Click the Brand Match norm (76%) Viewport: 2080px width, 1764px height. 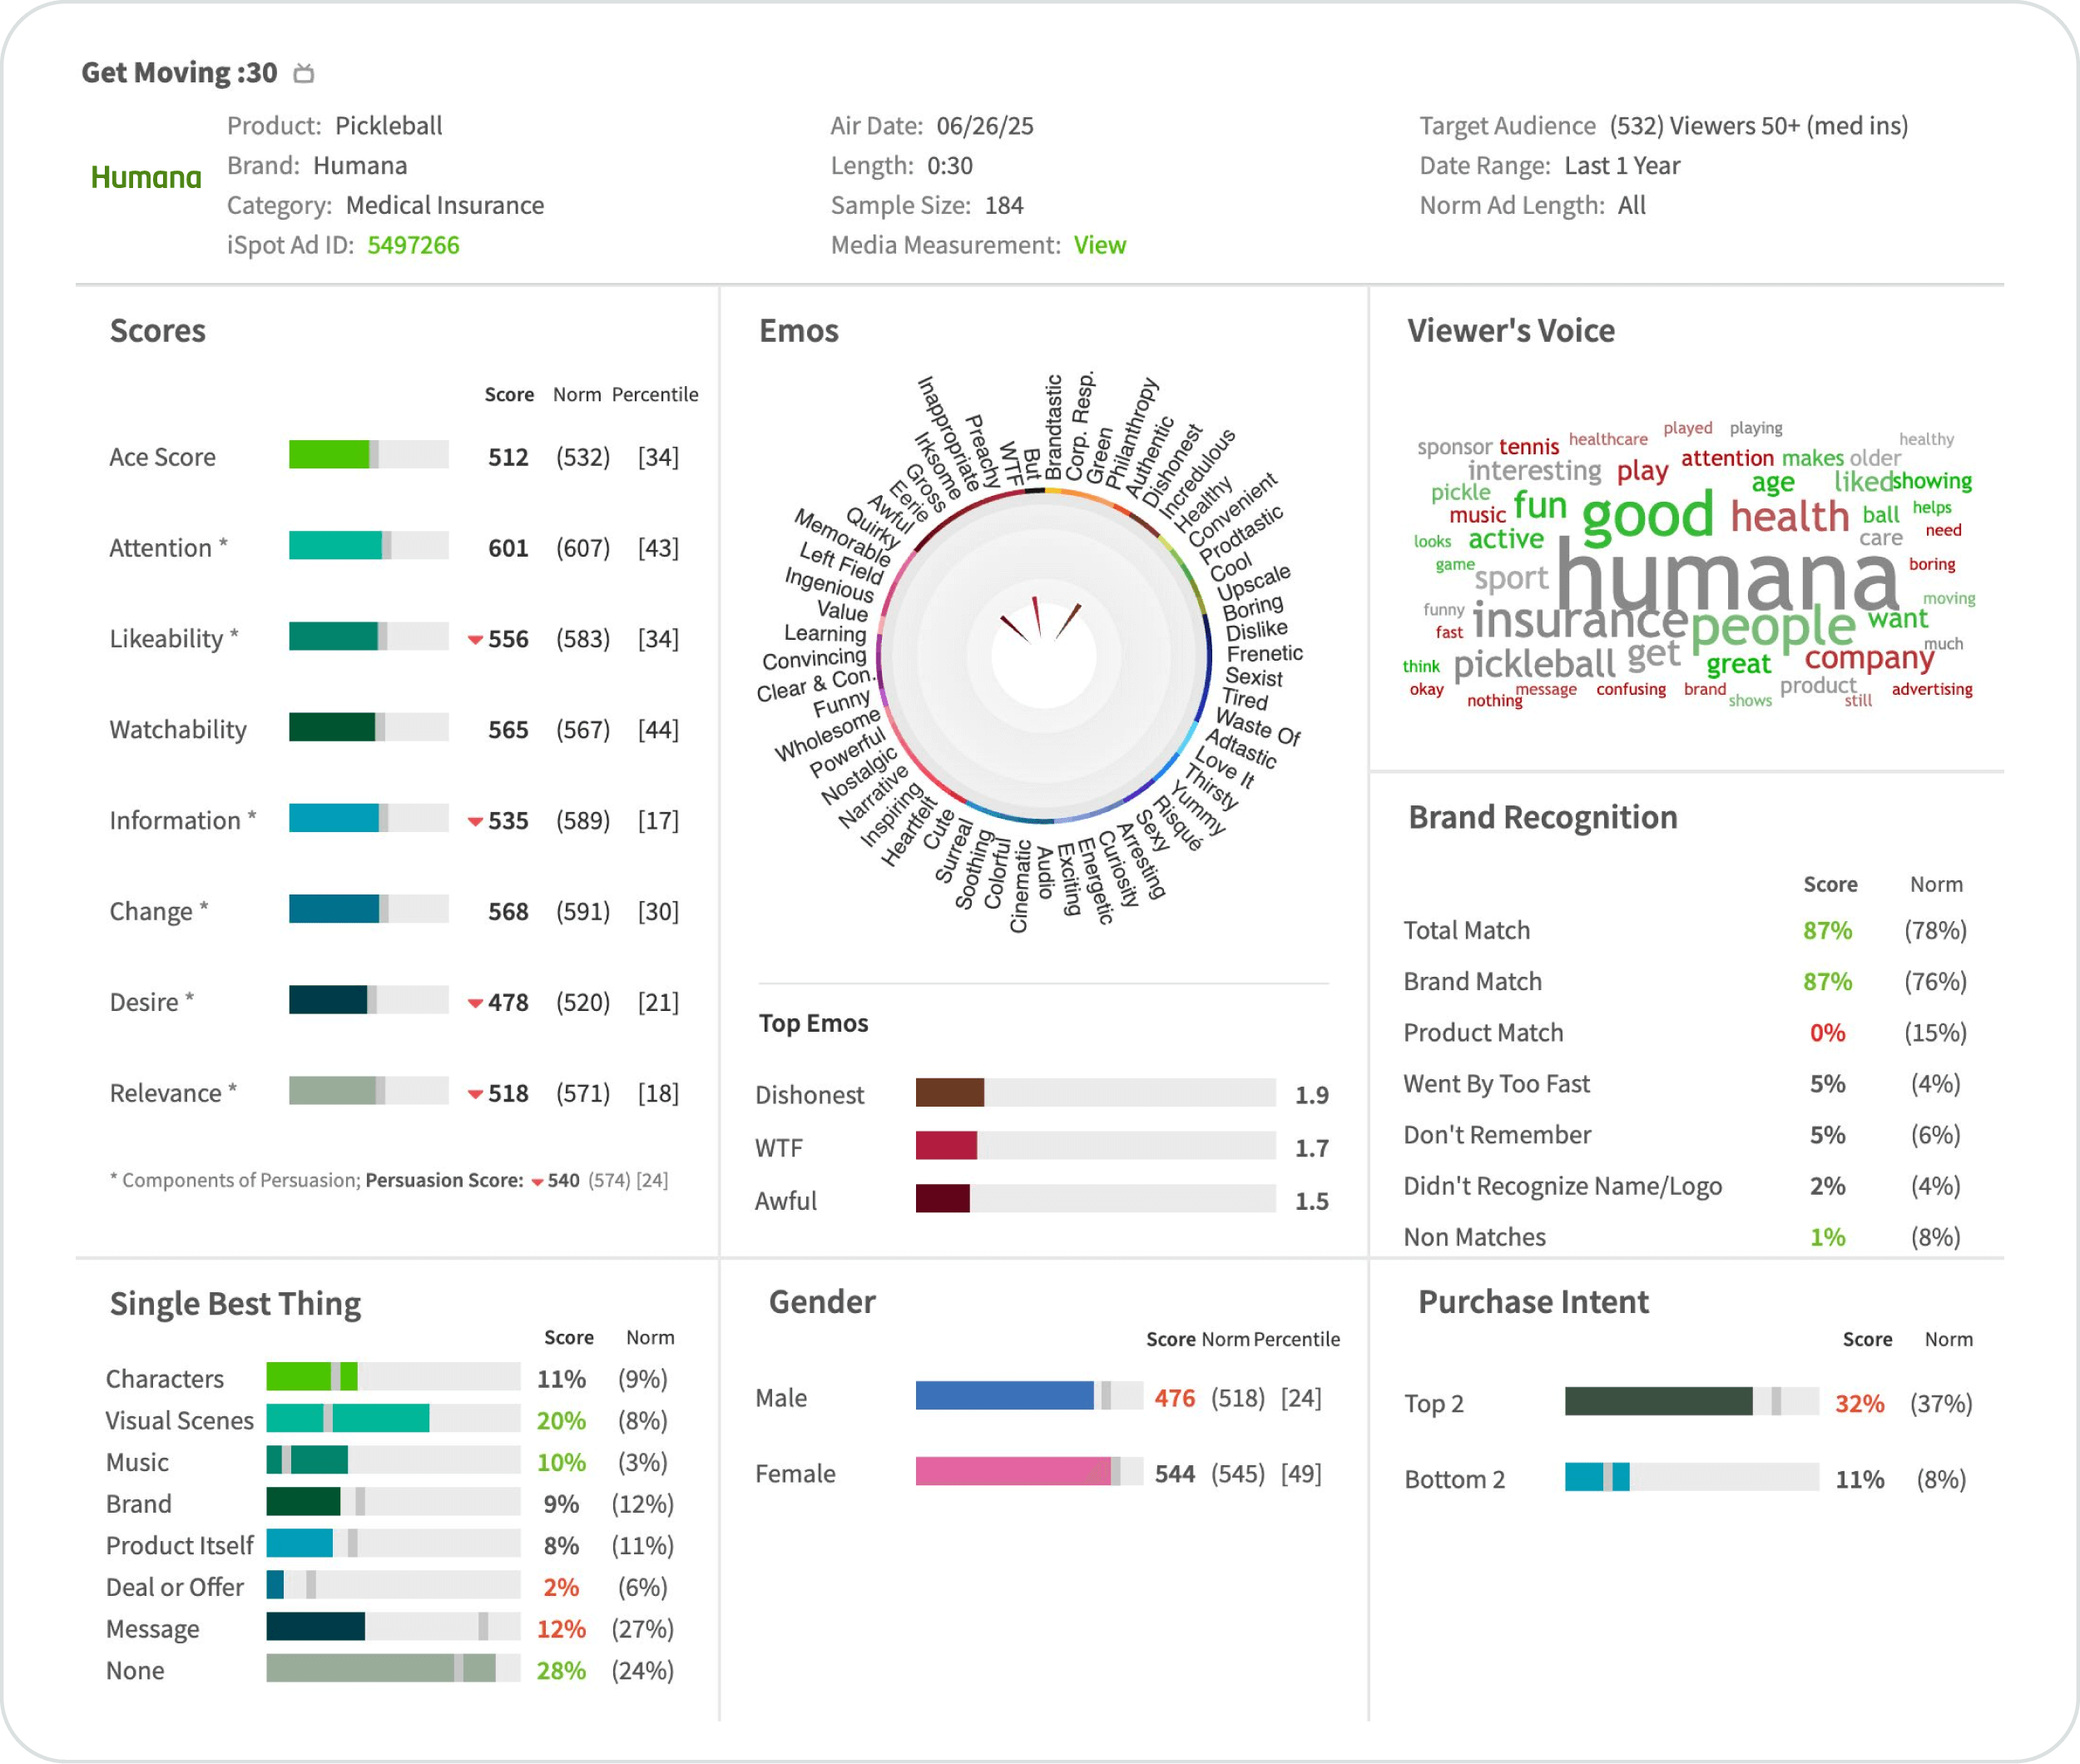(1935, 982)
